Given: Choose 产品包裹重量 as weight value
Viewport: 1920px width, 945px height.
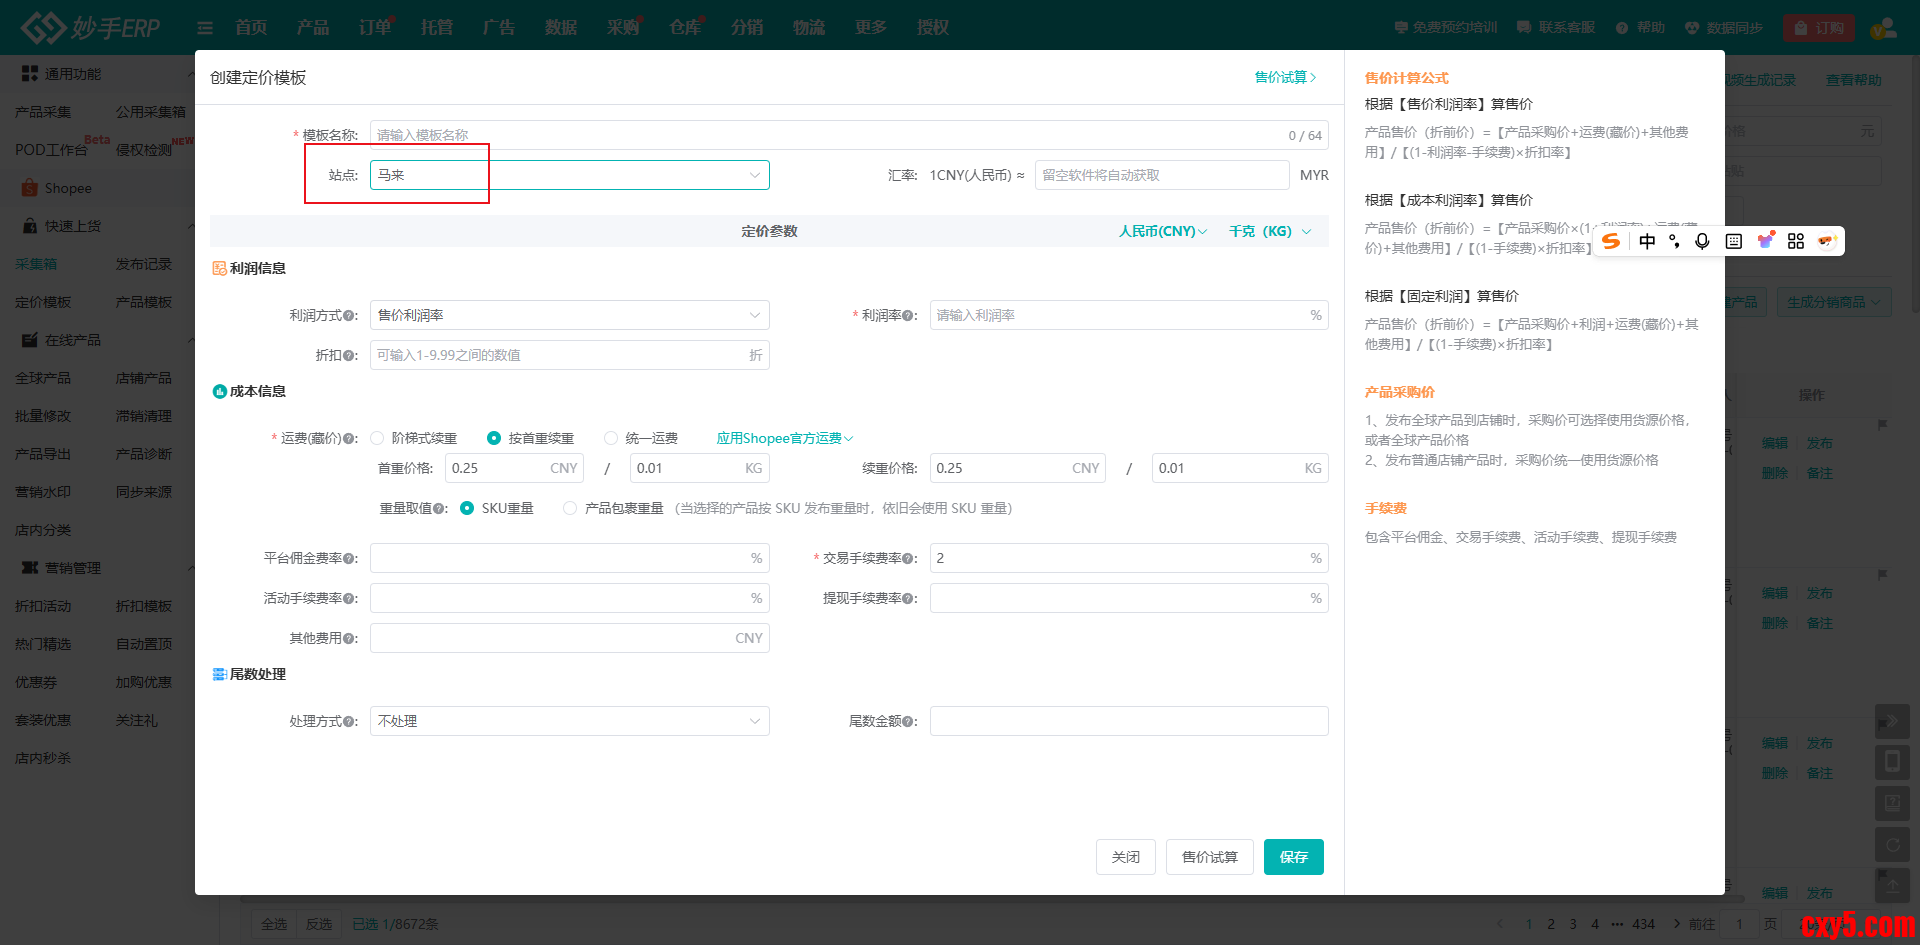Looking at the screenshot, I should click(x=570, y=508).
